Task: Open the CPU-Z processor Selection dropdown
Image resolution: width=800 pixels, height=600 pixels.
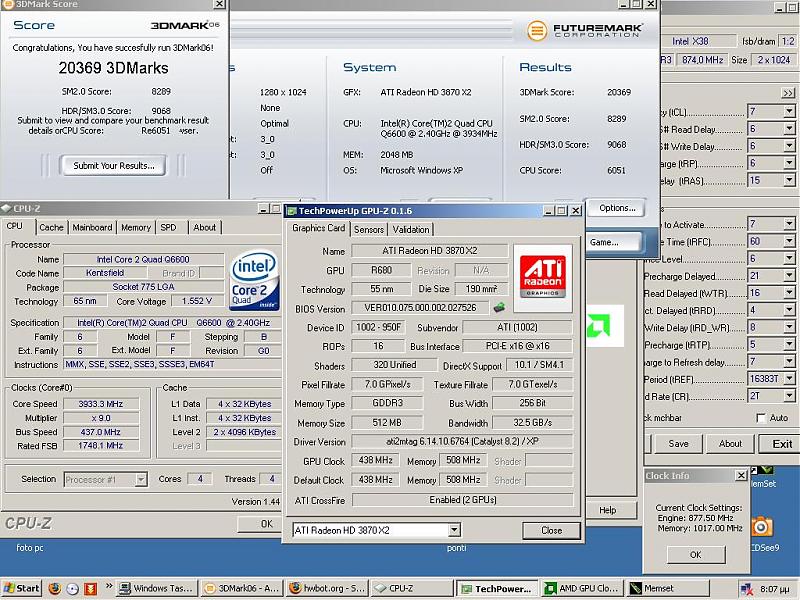Action: click(x=141, y=480)
